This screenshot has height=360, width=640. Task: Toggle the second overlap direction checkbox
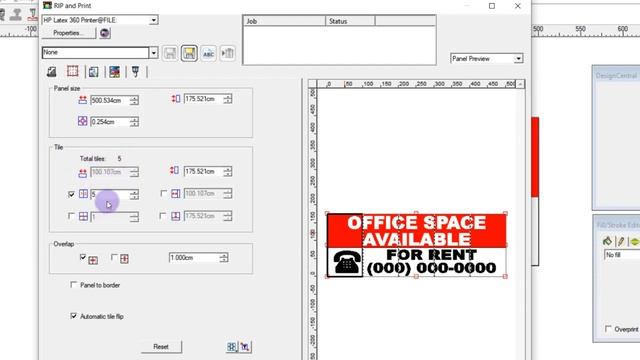(114, 257)
